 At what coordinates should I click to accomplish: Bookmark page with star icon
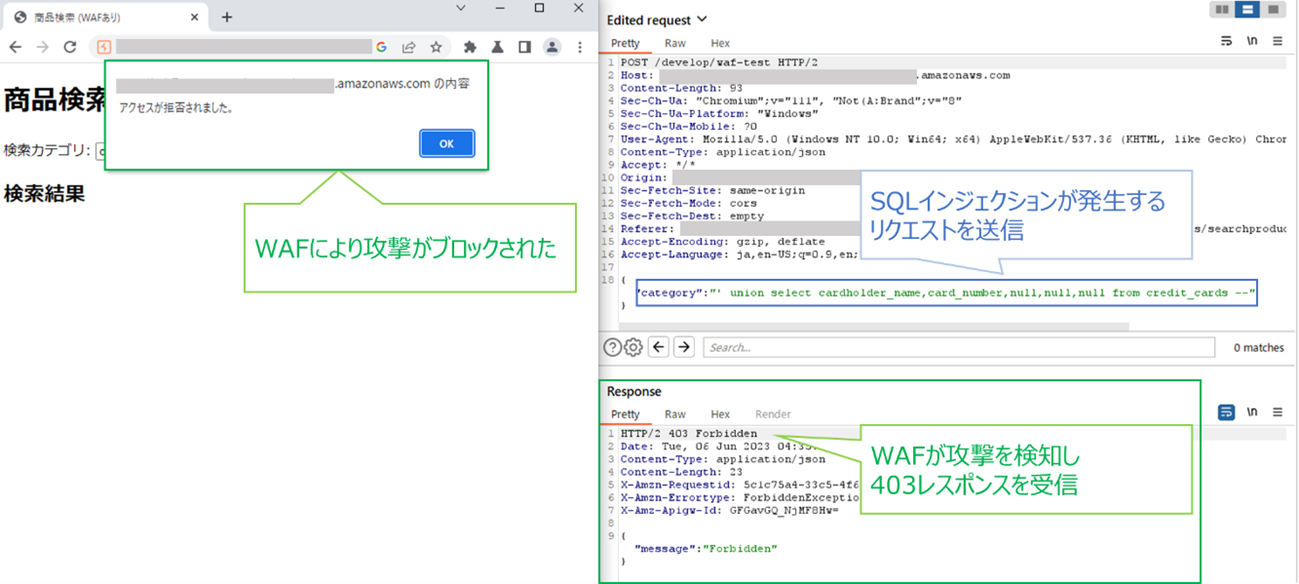(x=436, y=47)
